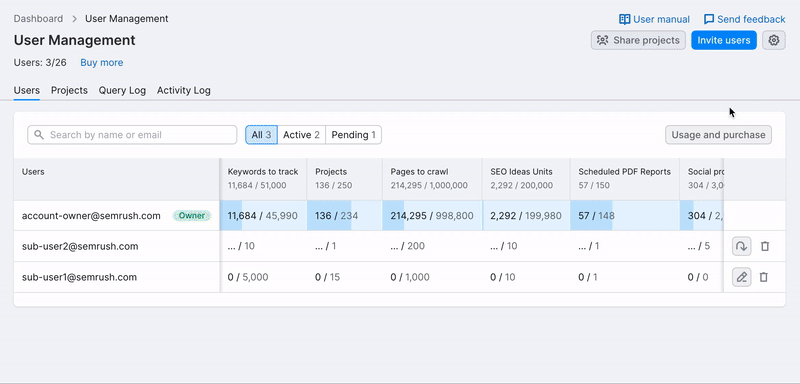The height and width of the screenshot is (384, 800).
Task: Click the search magnifier icon
Action: pos(39,135)
